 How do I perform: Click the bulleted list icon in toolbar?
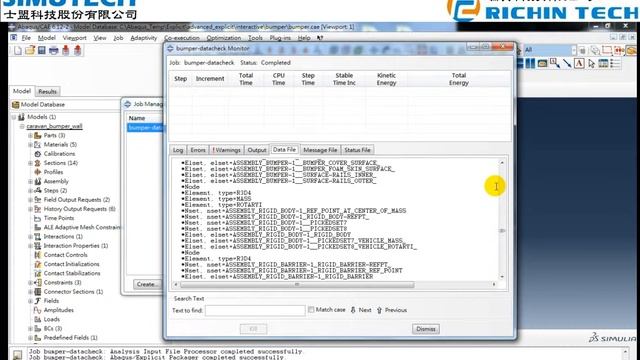click(x=615, y=63)
